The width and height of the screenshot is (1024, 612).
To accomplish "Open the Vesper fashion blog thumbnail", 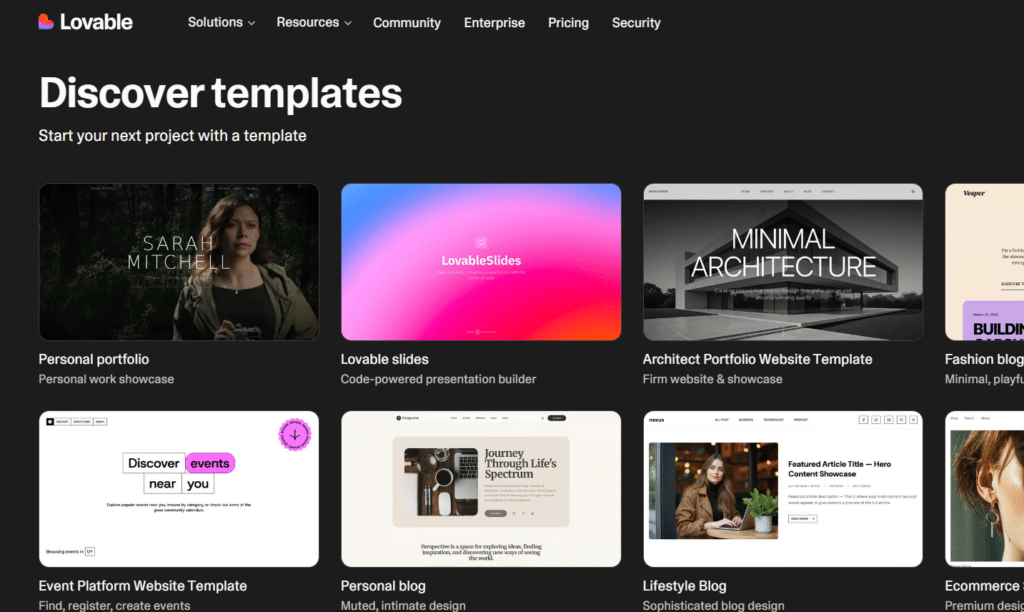I will (984, 262).
